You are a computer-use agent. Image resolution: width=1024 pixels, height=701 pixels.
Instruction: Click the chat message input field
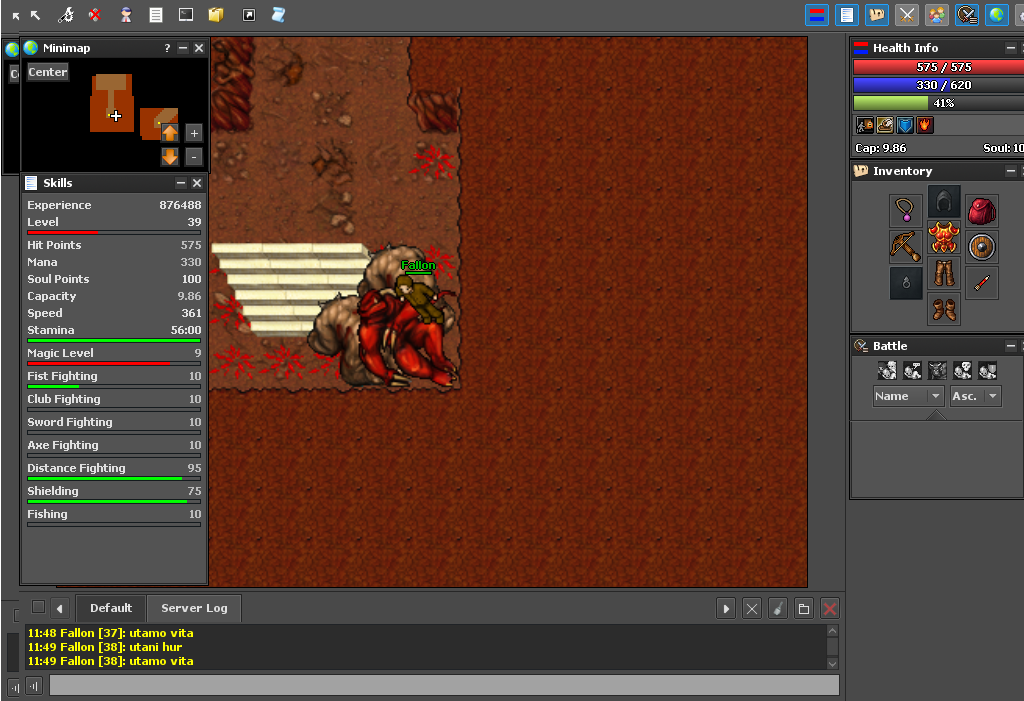(444, 685)
